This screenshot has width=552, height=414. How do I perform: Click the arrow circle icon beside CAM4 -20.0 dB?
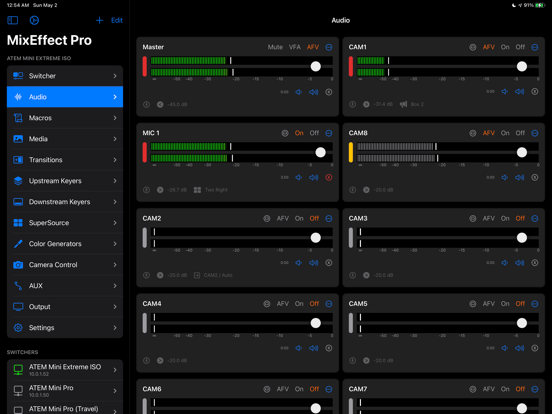160,360
